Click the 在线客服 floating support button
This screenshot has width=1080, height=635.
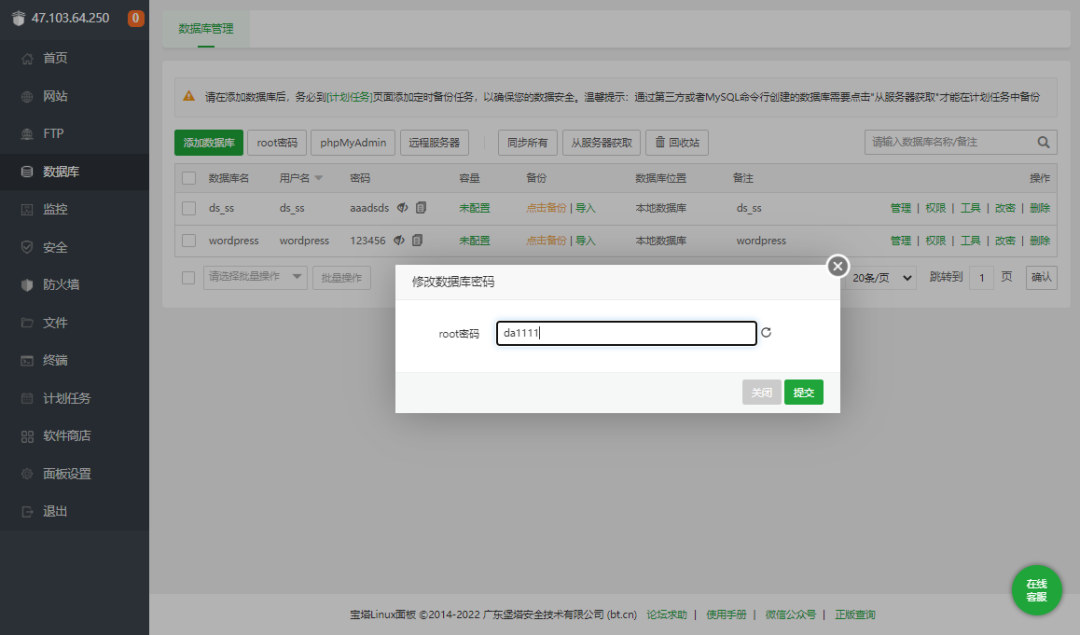[x=1036, y=590]
